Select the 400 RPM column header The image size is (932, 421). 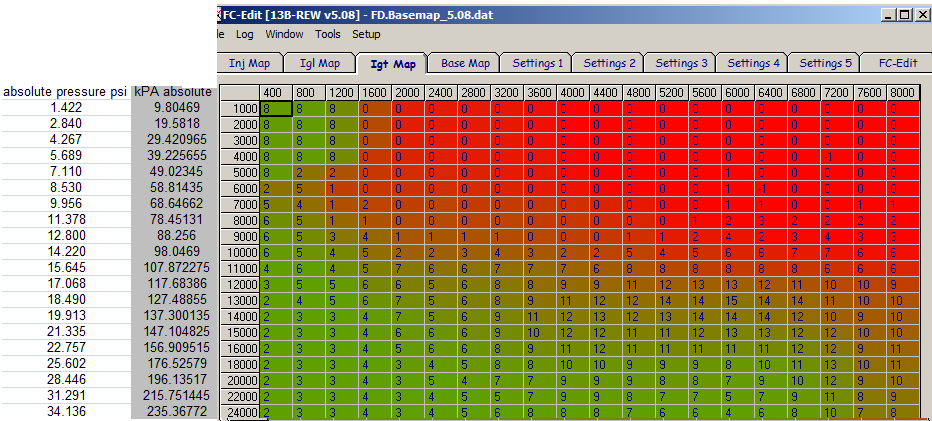tap(276, 93)
